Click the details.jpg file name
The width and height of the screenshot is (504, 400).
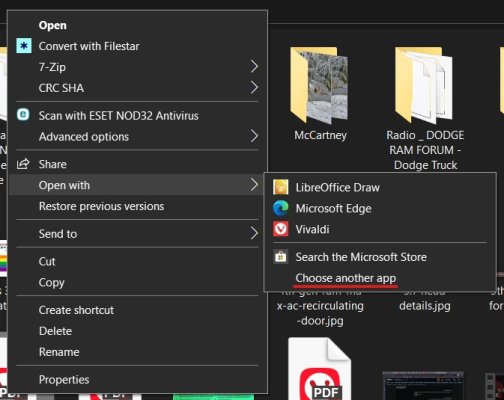pos(425,306)
